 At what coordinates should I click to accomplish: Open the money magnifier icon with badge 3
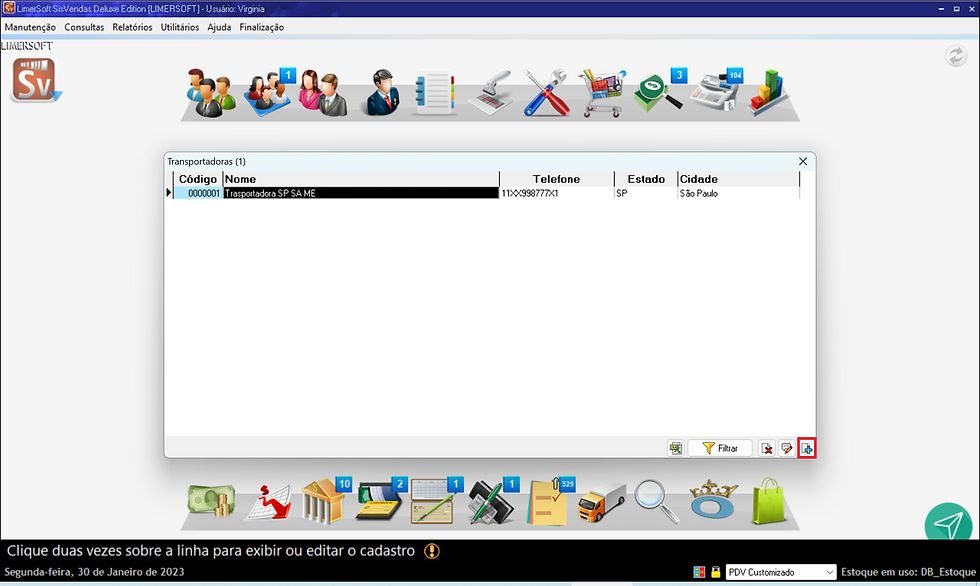click(x=658, y=91)
